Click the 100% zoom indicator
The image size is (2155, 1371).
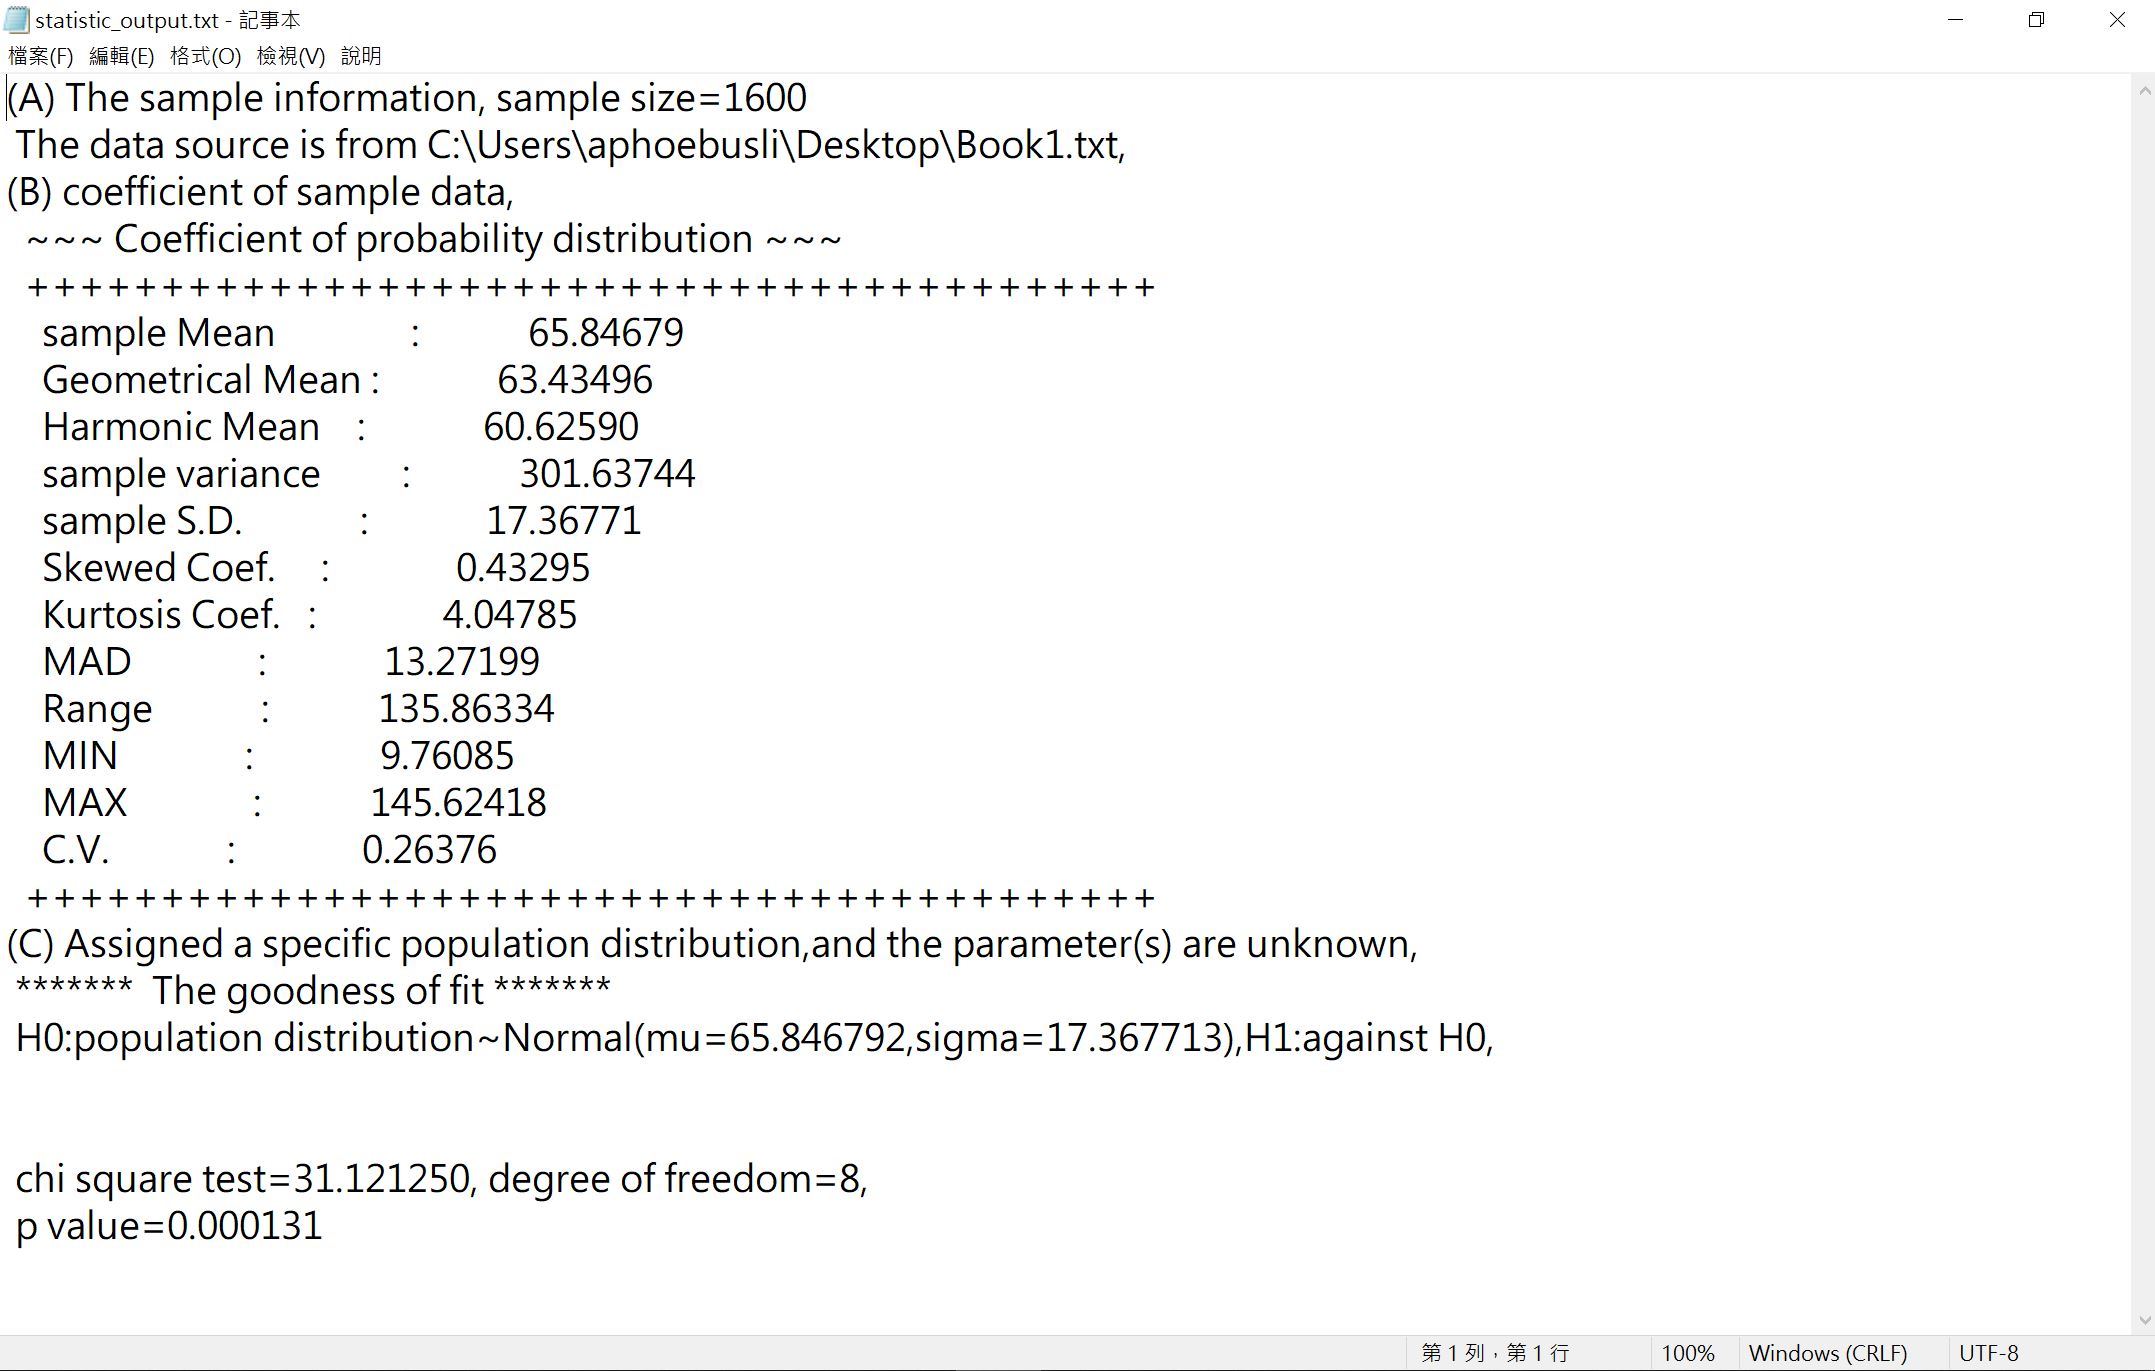pyautogui.click(x=1688, y=1353)
